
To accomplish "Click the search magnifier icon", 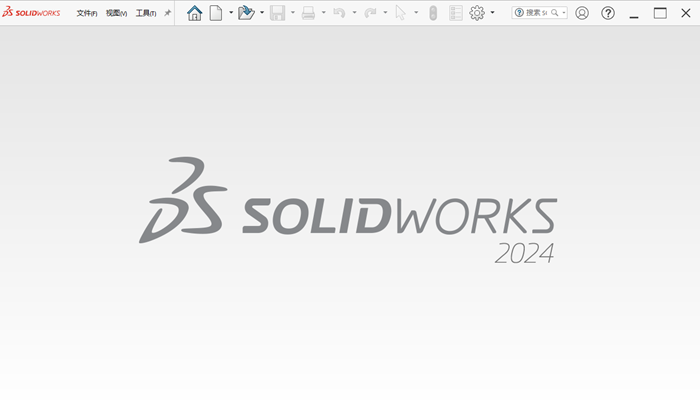I will (554, 13).
